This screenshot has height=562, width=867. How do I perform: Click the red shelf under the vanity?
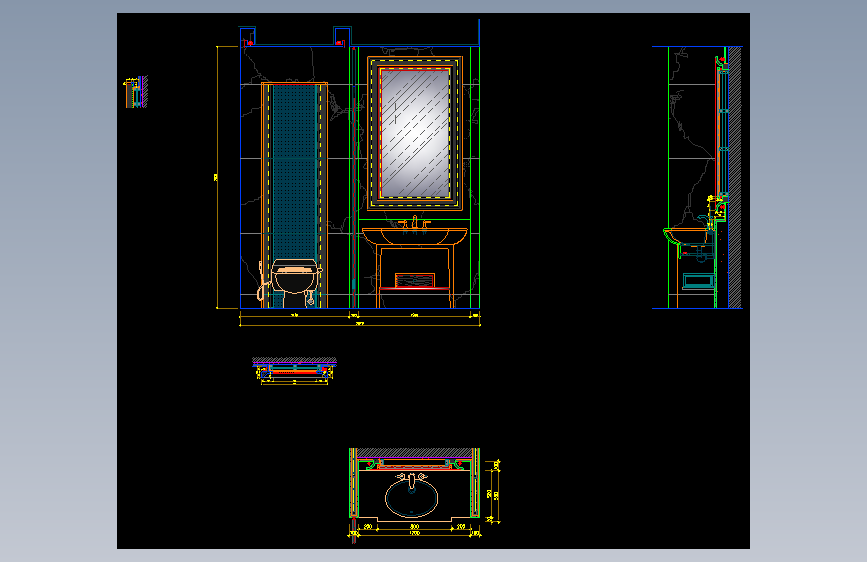(415, 288)
